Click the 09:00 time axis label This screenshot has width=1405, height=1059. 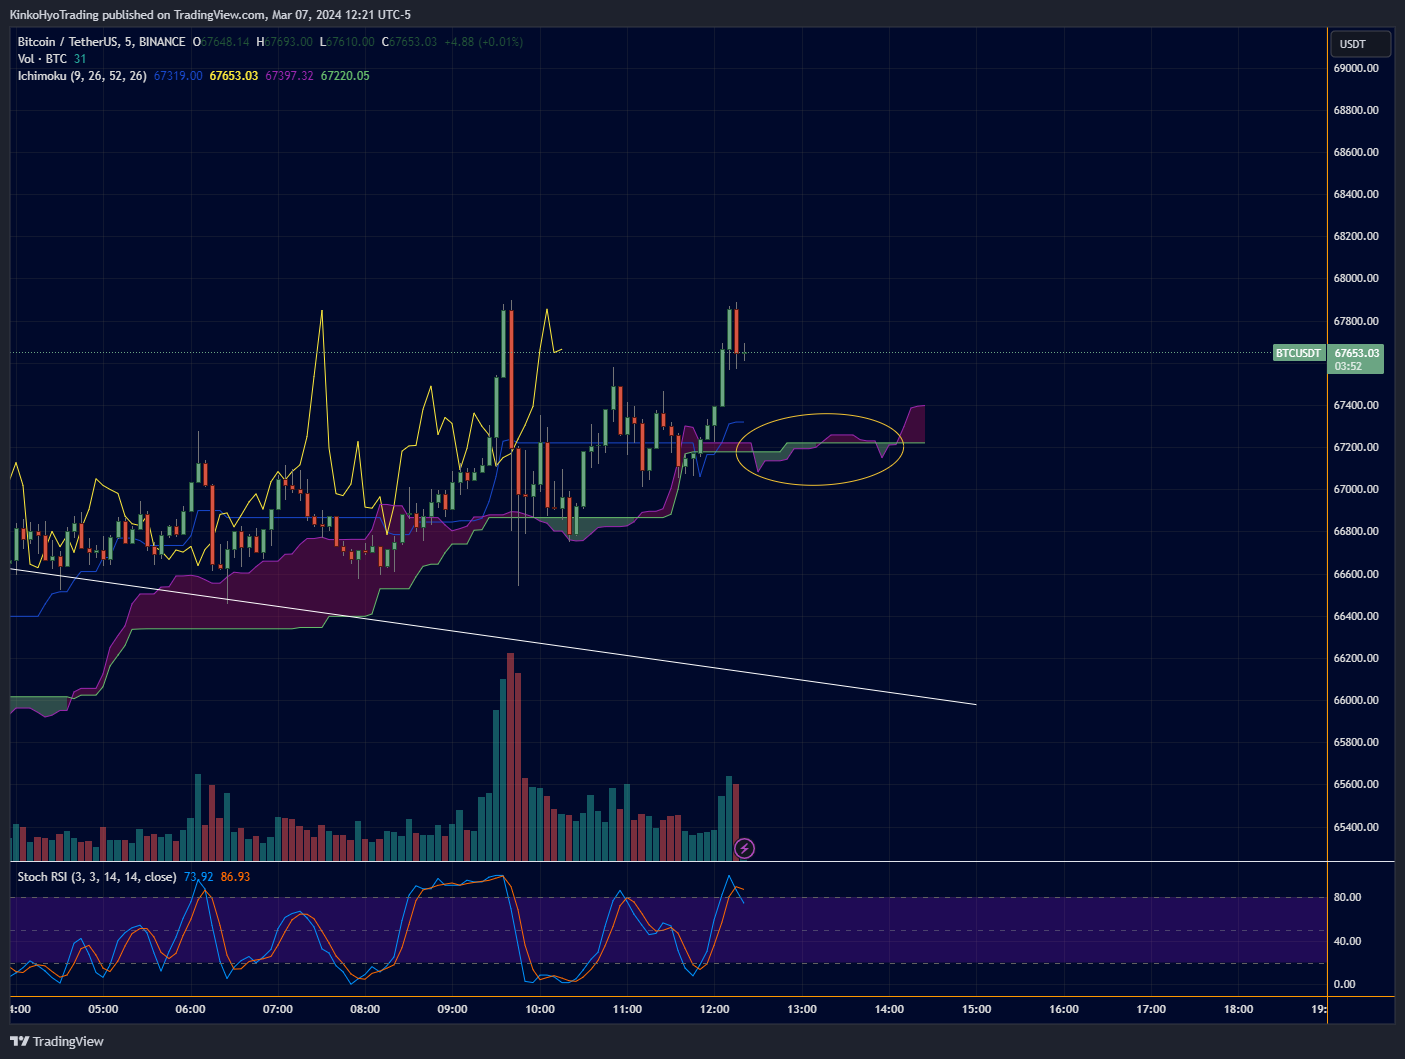[452, 1009]
